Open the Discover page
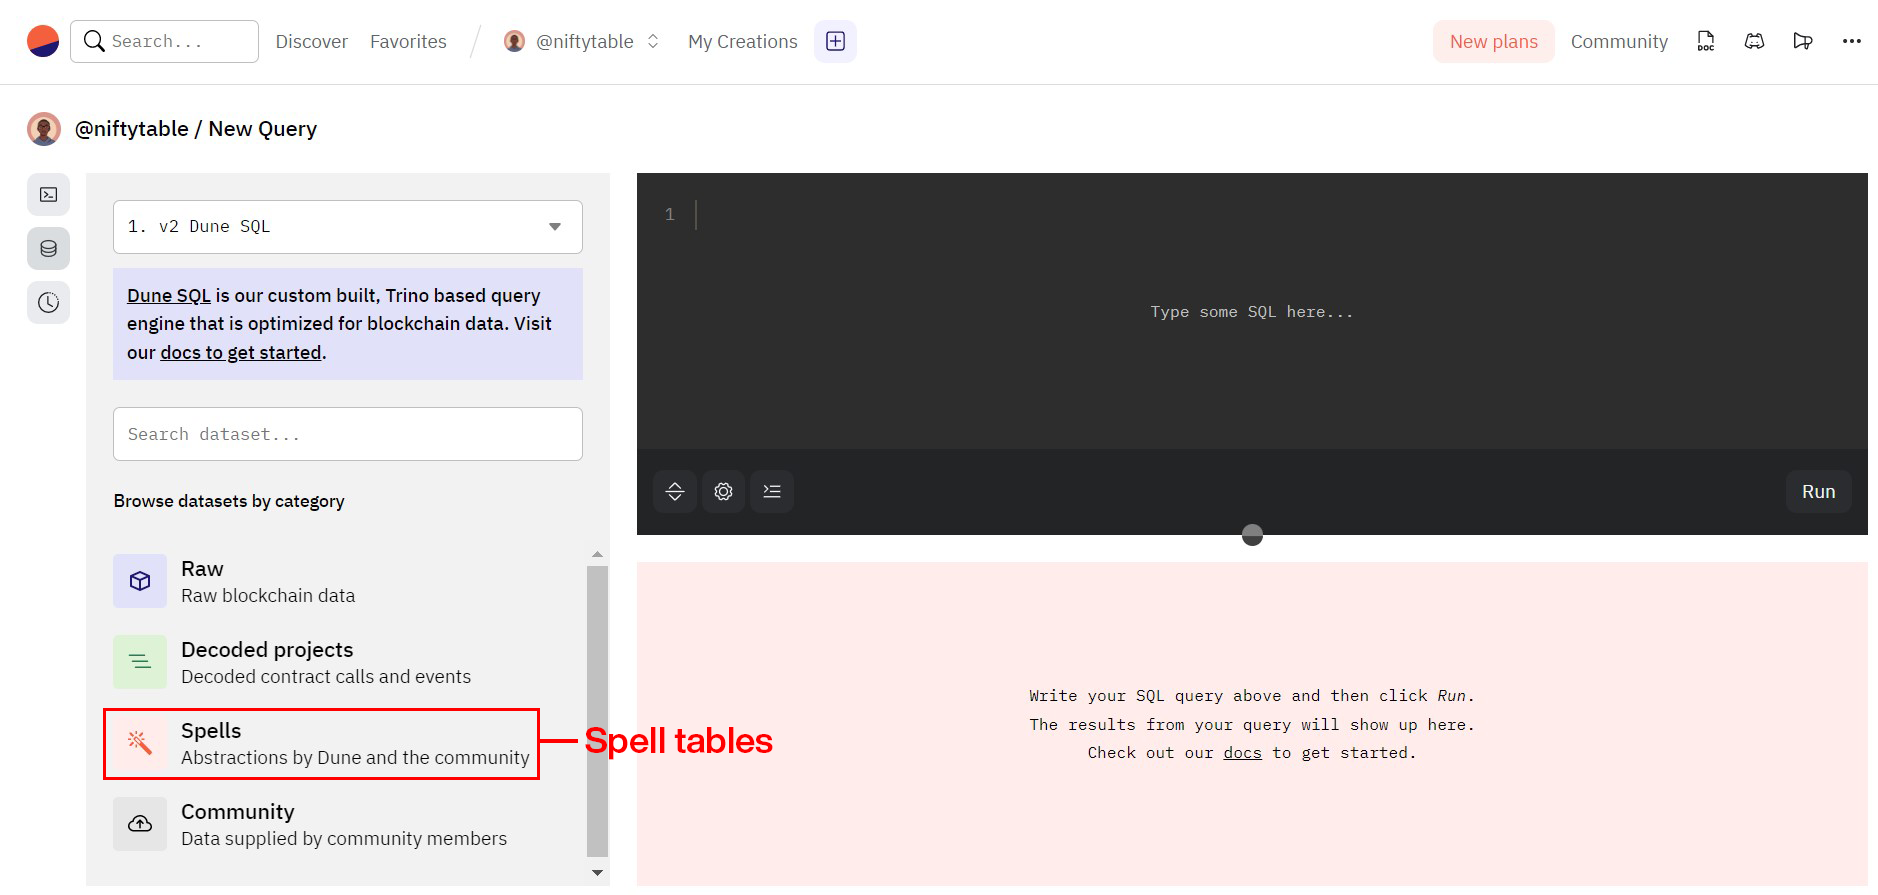Screen dimensions: 1878x895 (312, 41)
